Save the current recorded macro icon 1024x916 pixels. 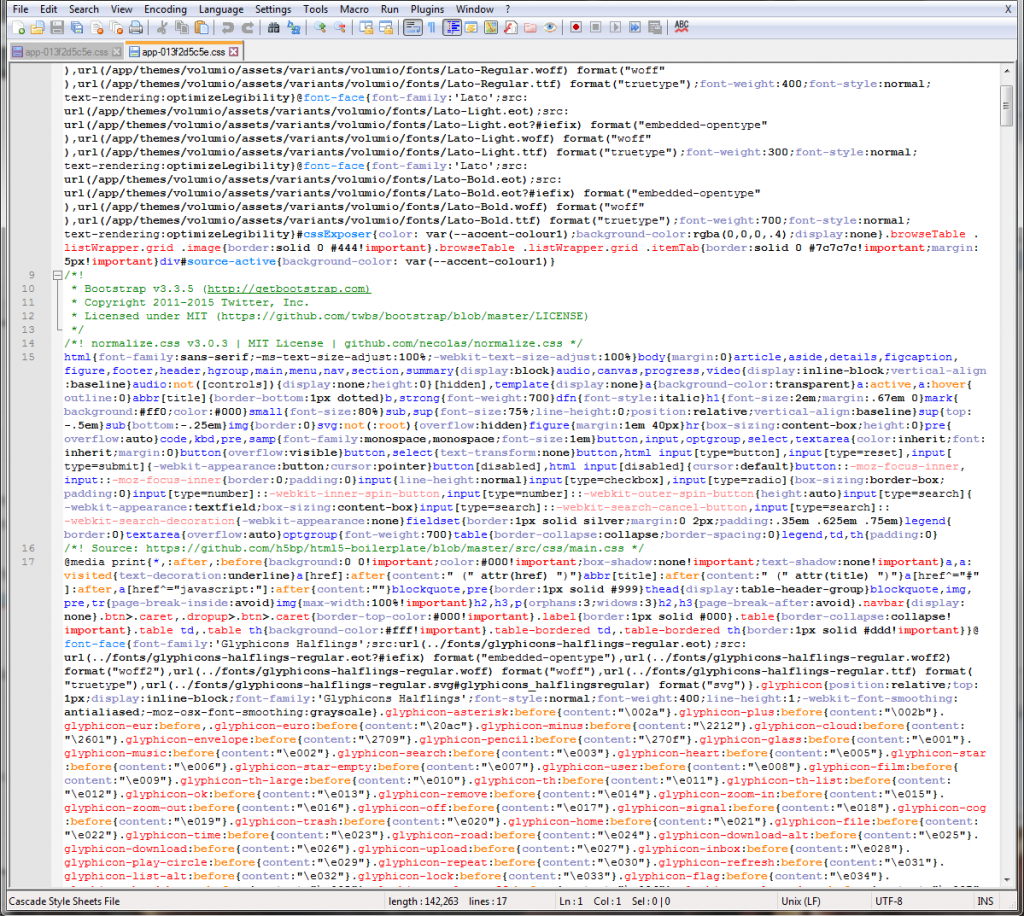click(654, 27)
